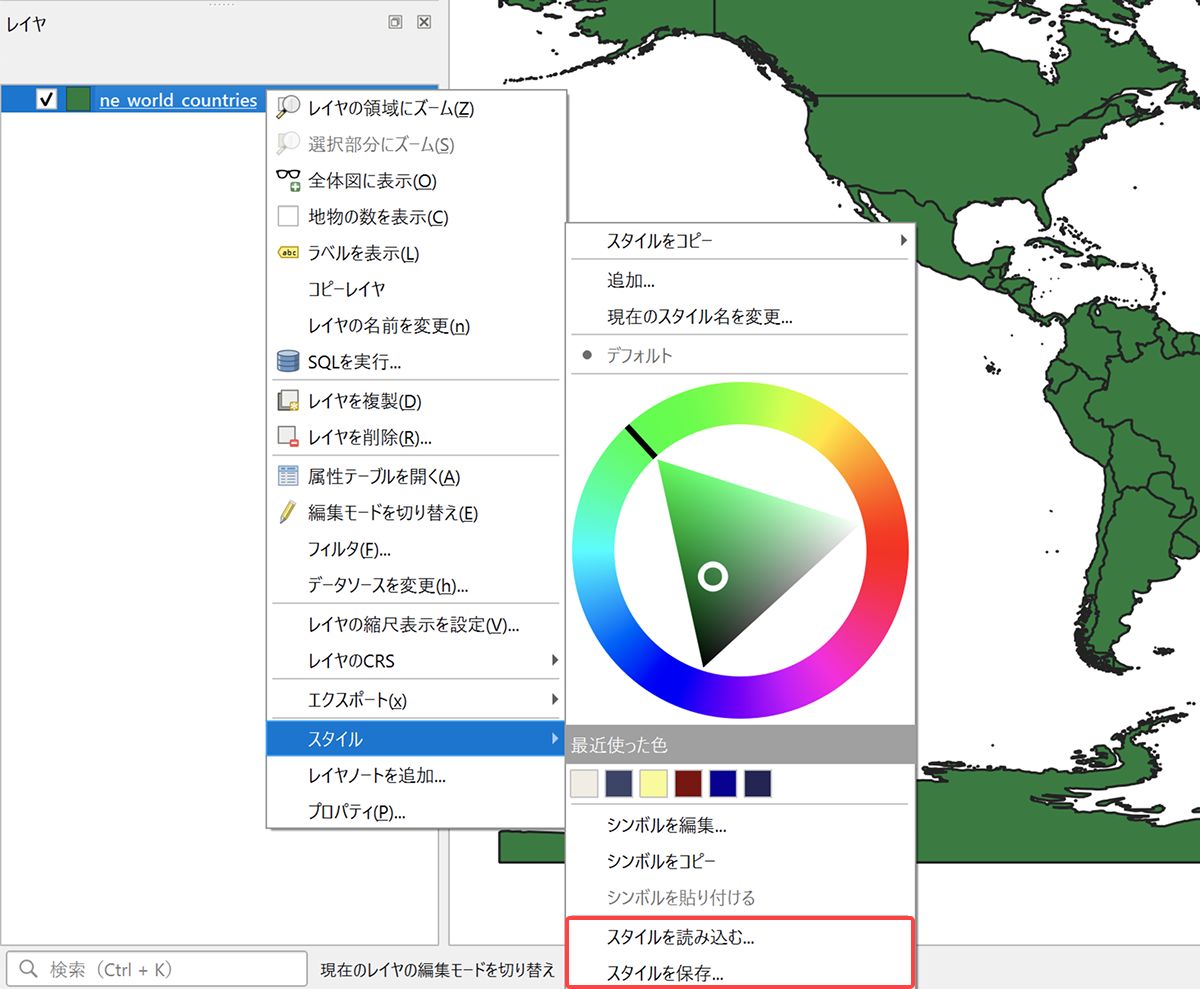Choose 現在のスタイル名を変更 option
This screenshot has height=989, width=1200.
pyautogui.click(x=700, y=317)
